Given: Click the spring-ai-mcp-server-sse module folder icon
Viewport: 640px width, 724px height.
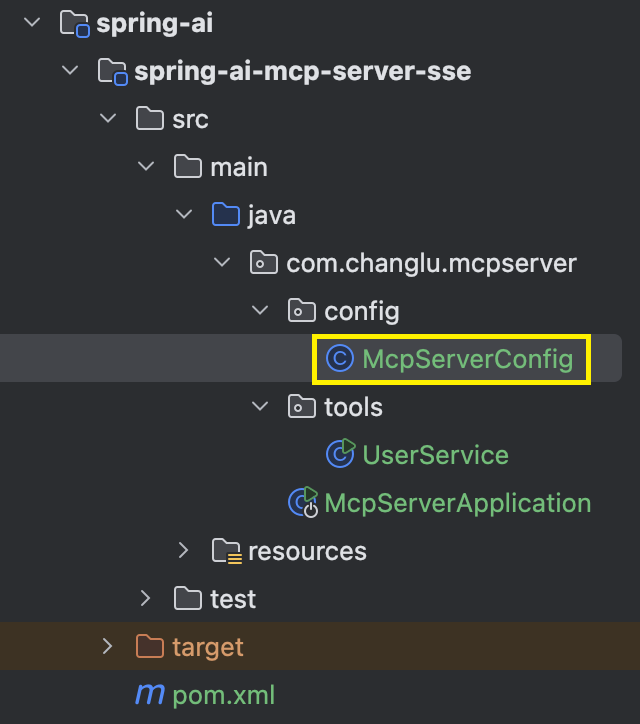Looking at the screenshot, I should (x=112, y=72).
